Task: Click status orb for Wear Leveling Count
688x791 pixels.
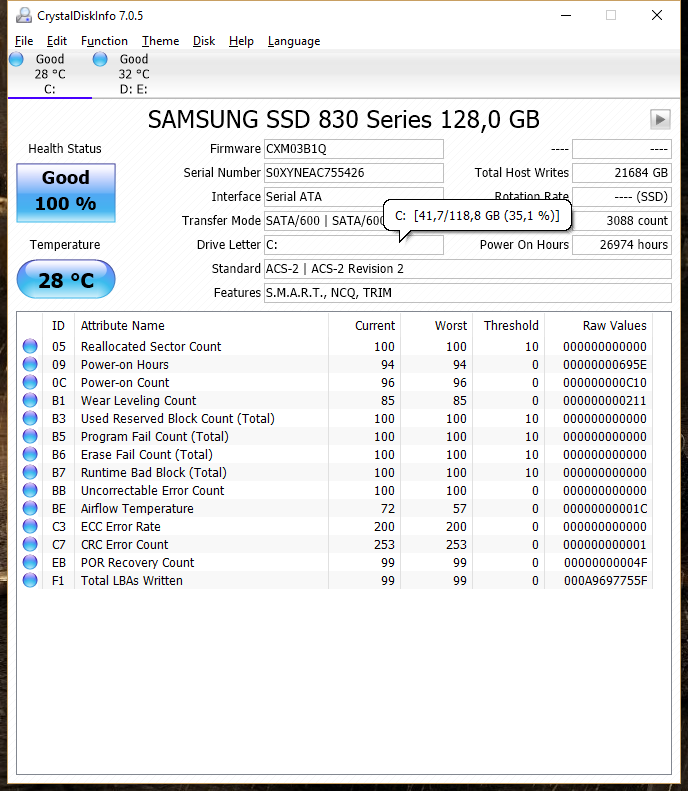Action: 30,400
